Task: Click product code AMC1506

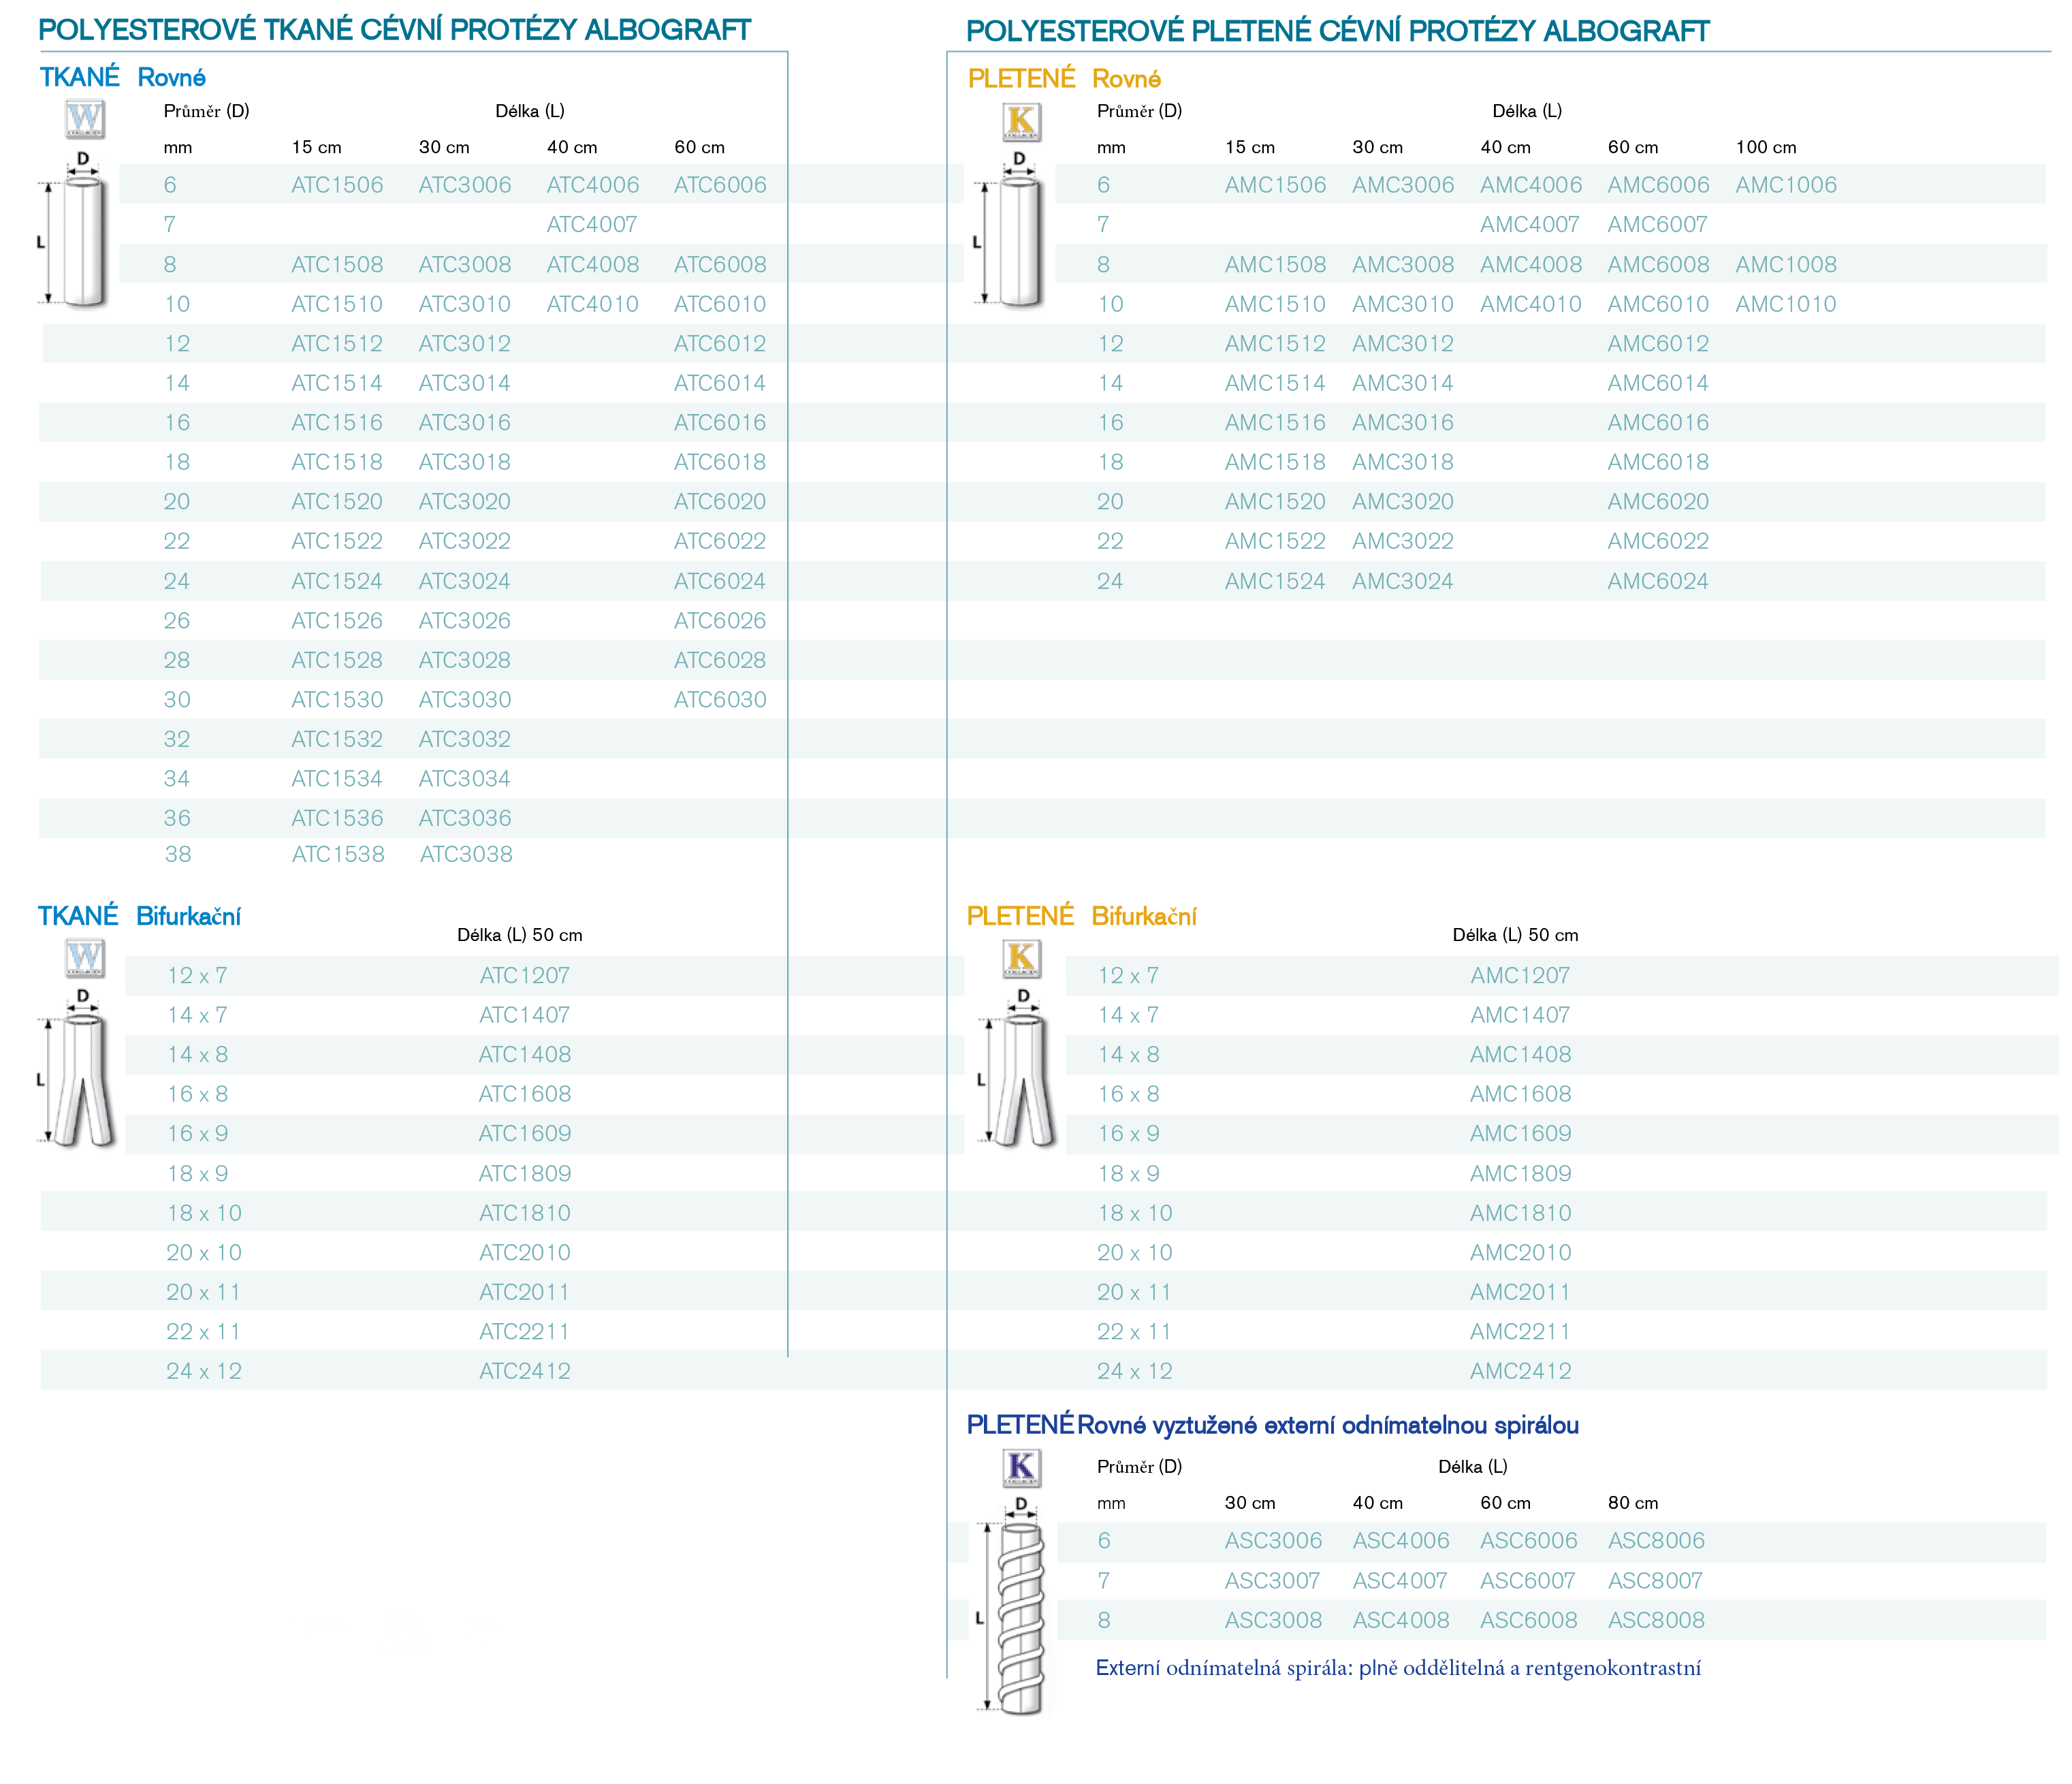Action: tap(1275, 185)
